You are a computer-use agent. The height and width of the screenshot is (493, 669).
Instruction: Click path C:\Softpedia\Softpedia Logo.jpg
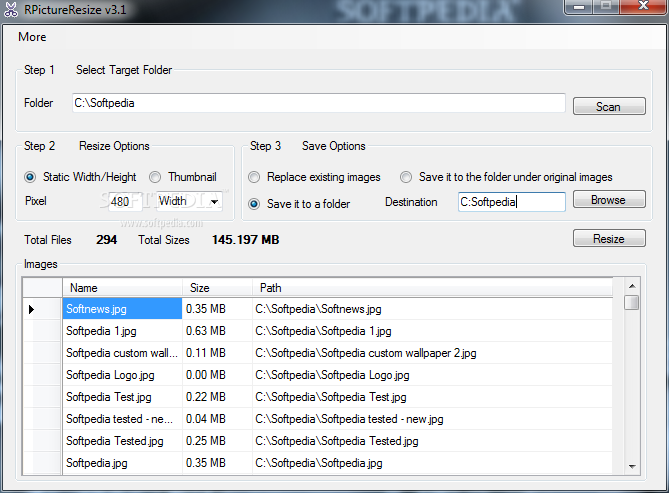tap(433, 375)
